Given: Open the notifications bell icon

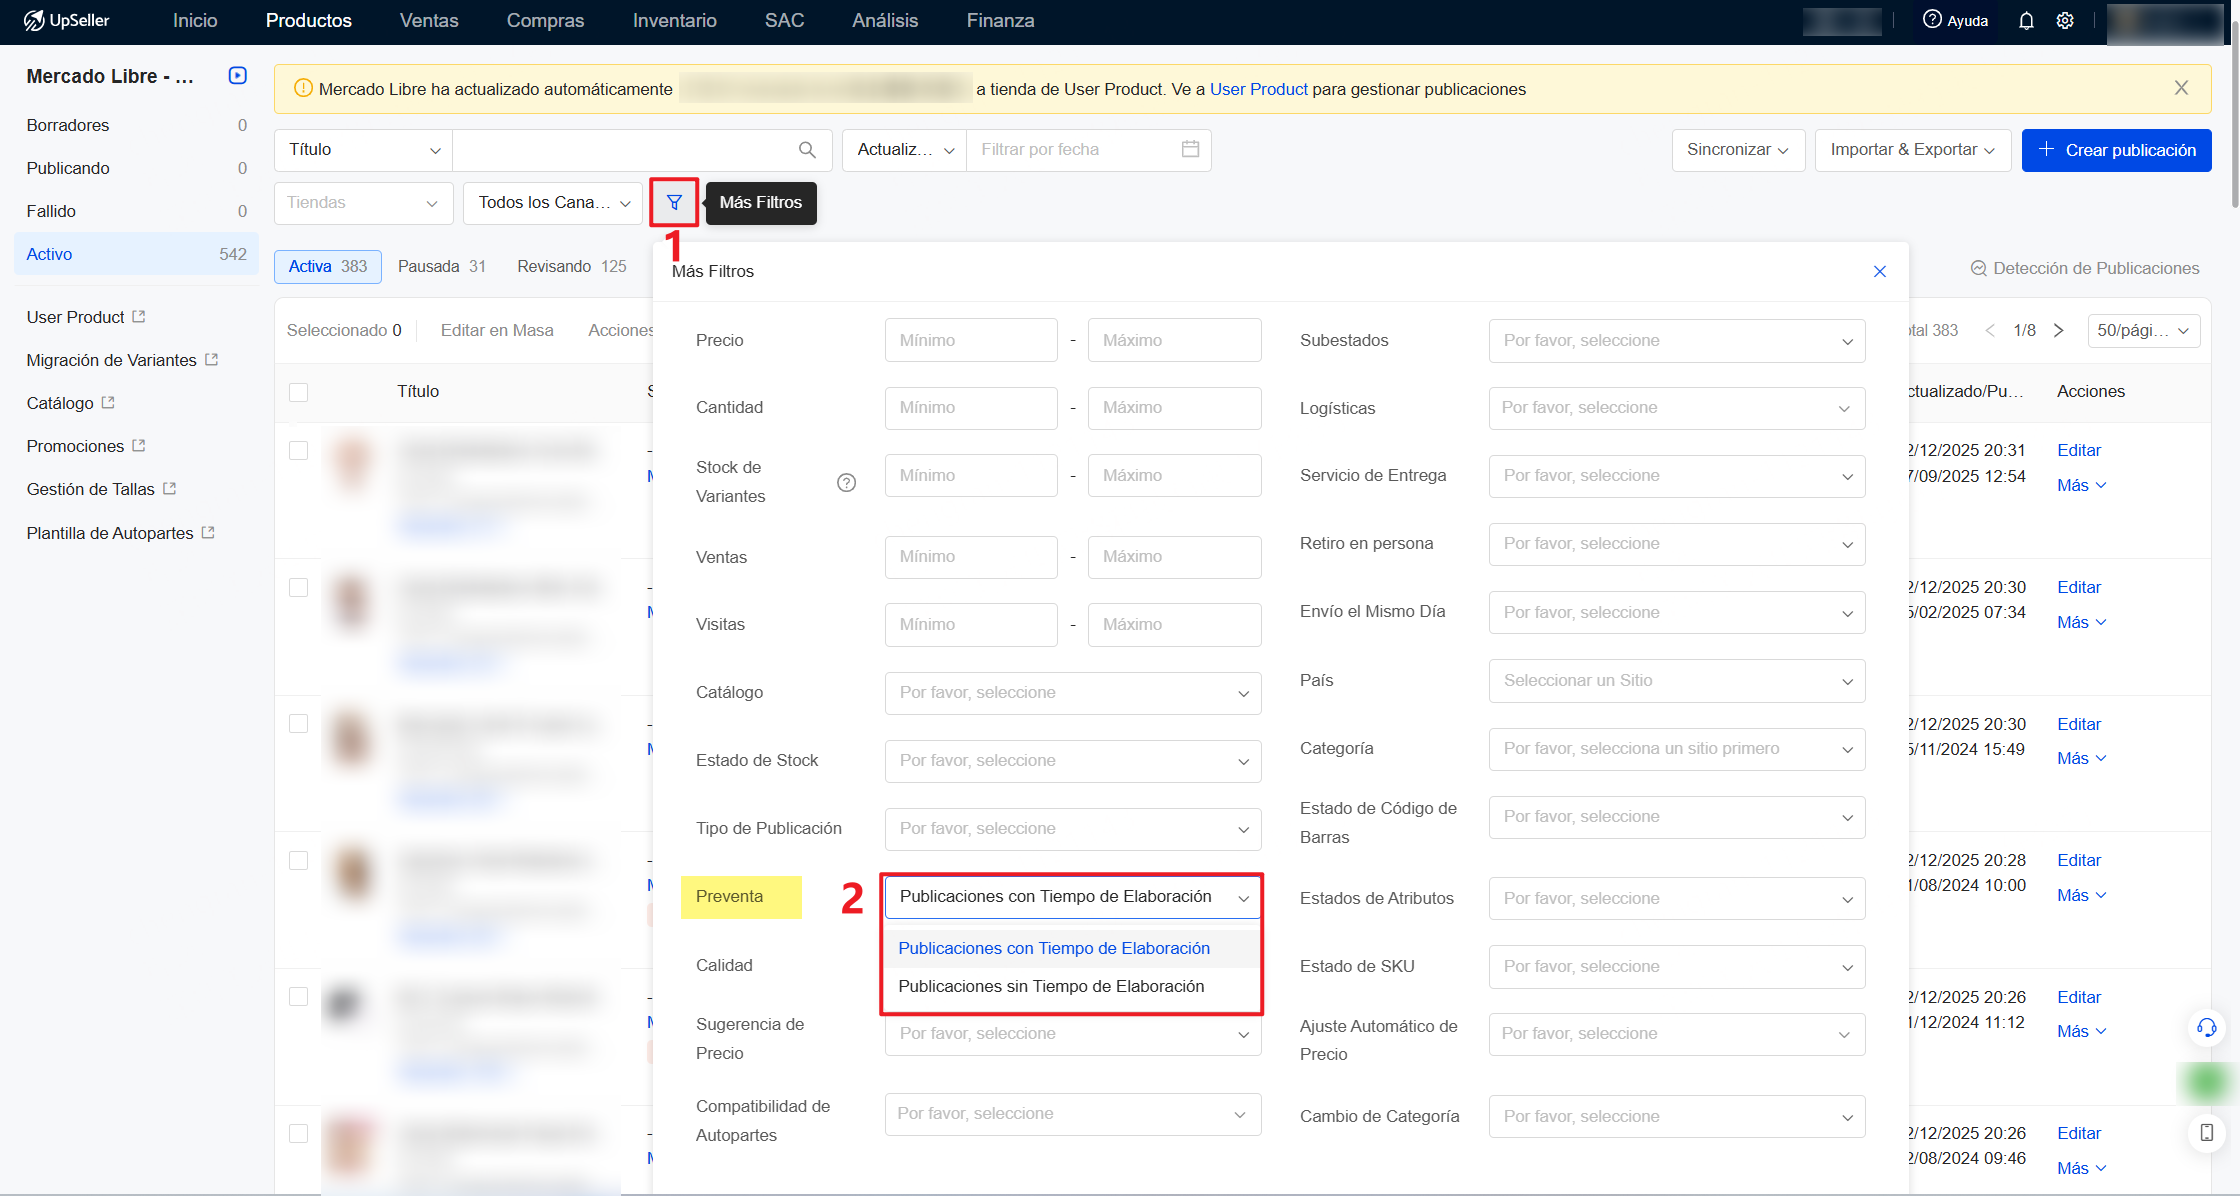Looking at the screenshot, I should tap(2026, 21).
